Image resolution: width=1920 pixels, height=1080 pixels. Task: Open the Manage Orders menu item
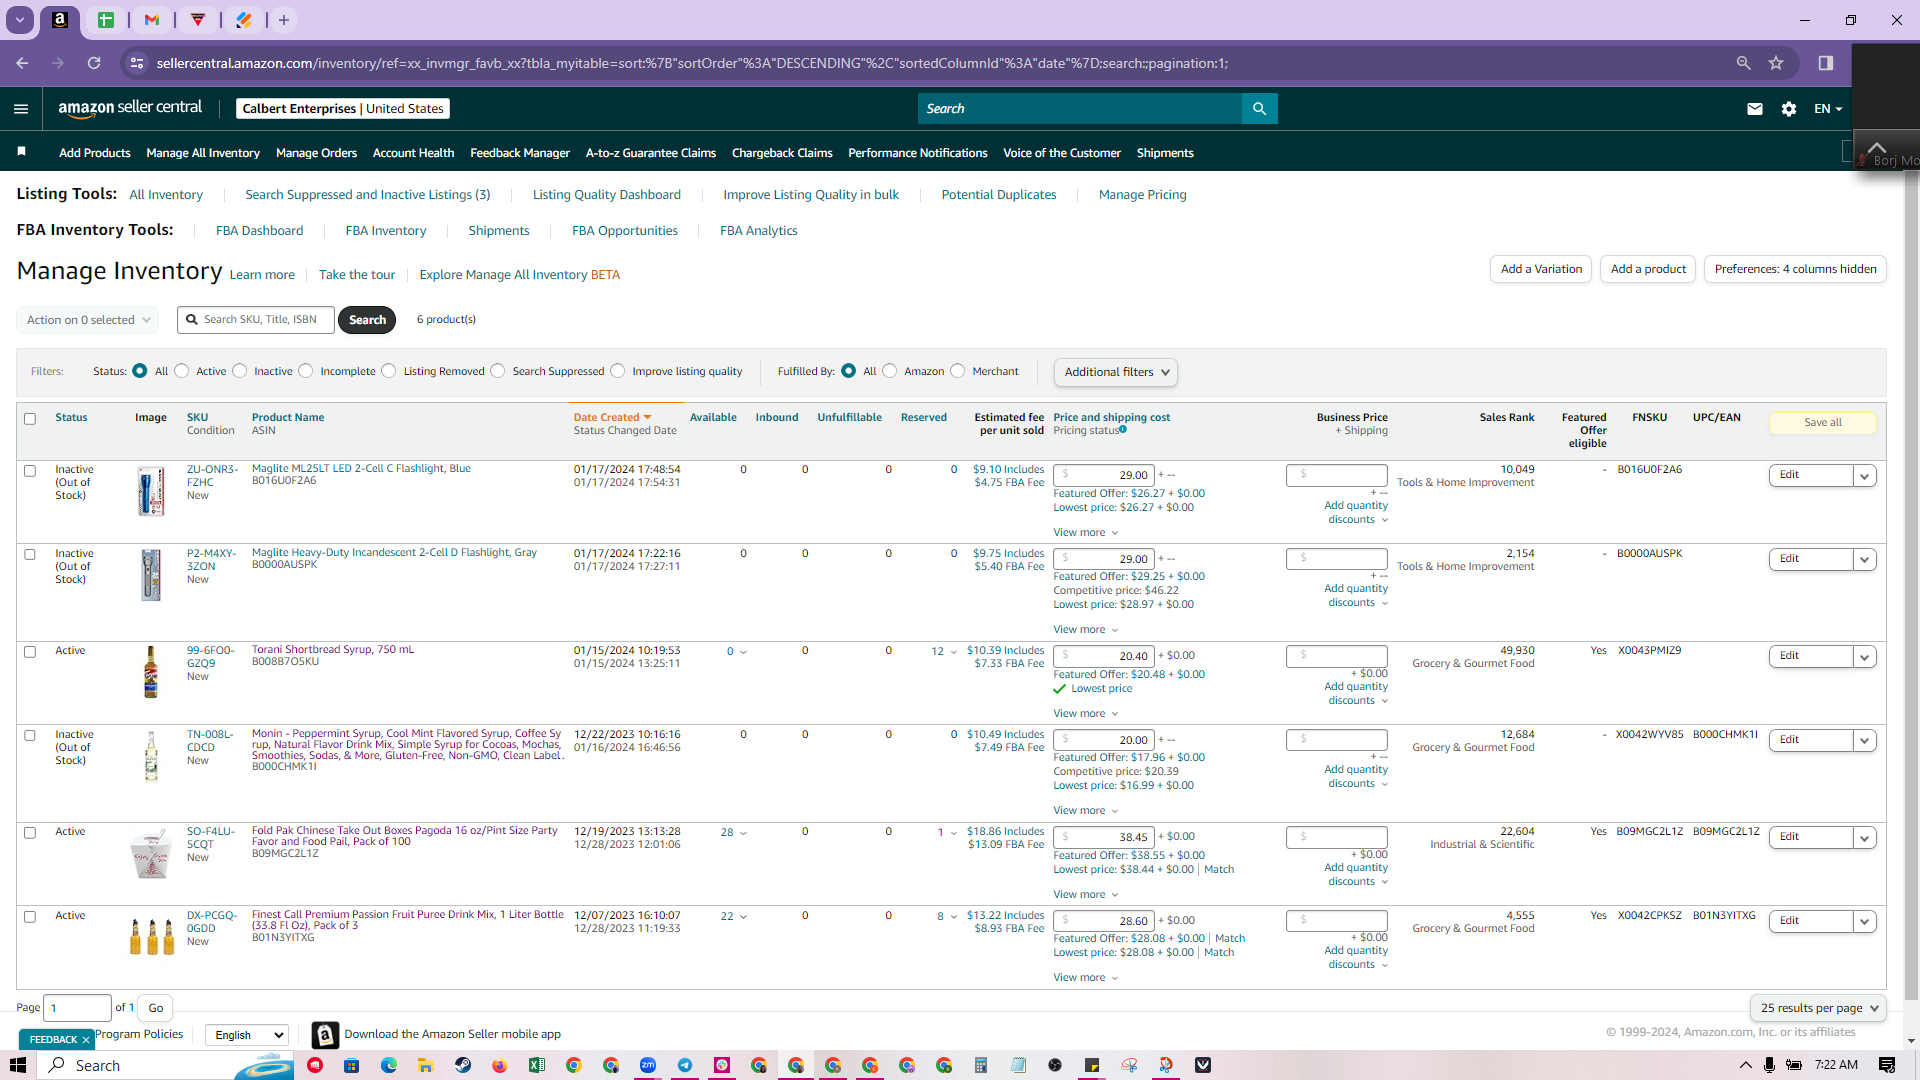[316, 153]
